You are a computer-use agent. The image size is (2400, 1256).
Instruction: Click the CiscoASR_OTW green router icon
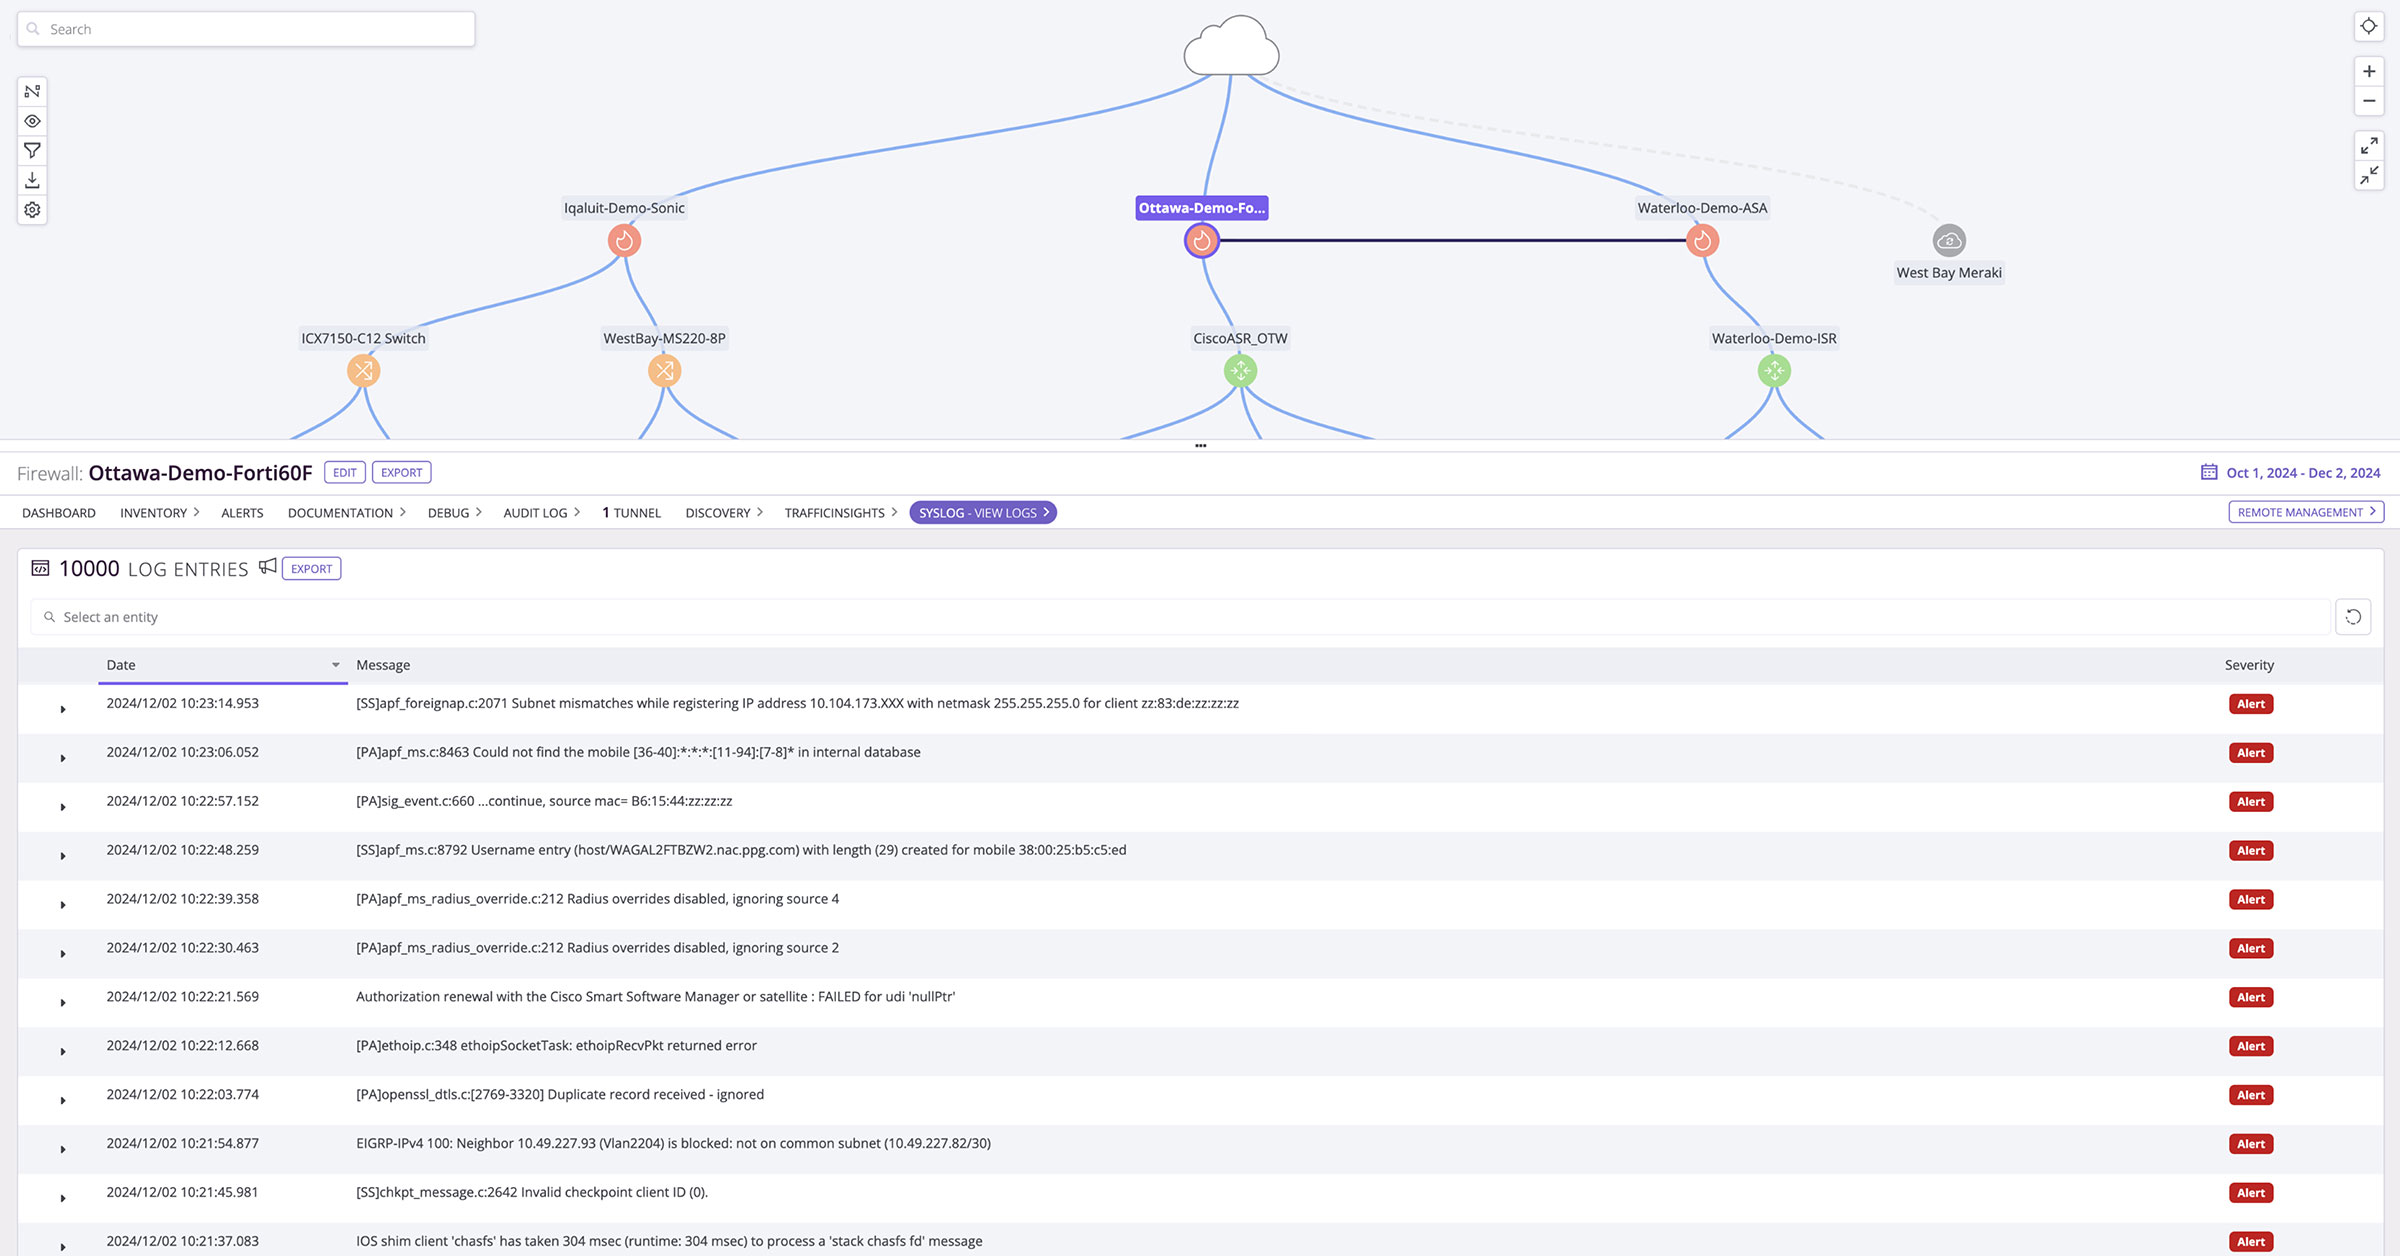(x=1240, y=370)
